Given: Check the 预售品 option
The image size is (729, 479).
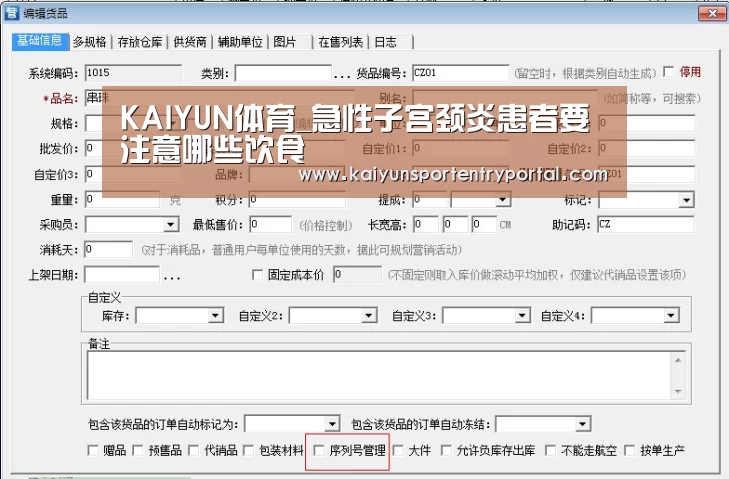Looking at the screenshot, I should click(x=138, y=450).
